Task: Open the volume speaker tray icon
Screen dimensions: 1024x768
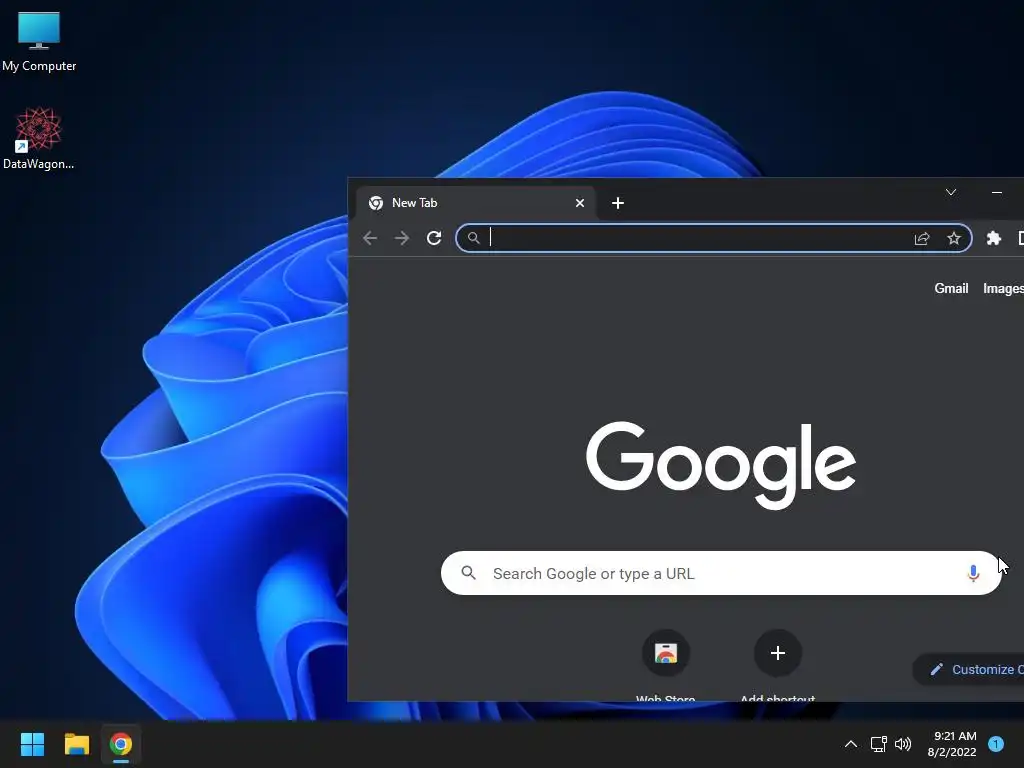Action: pyautogui.click(x=903, y=744)
